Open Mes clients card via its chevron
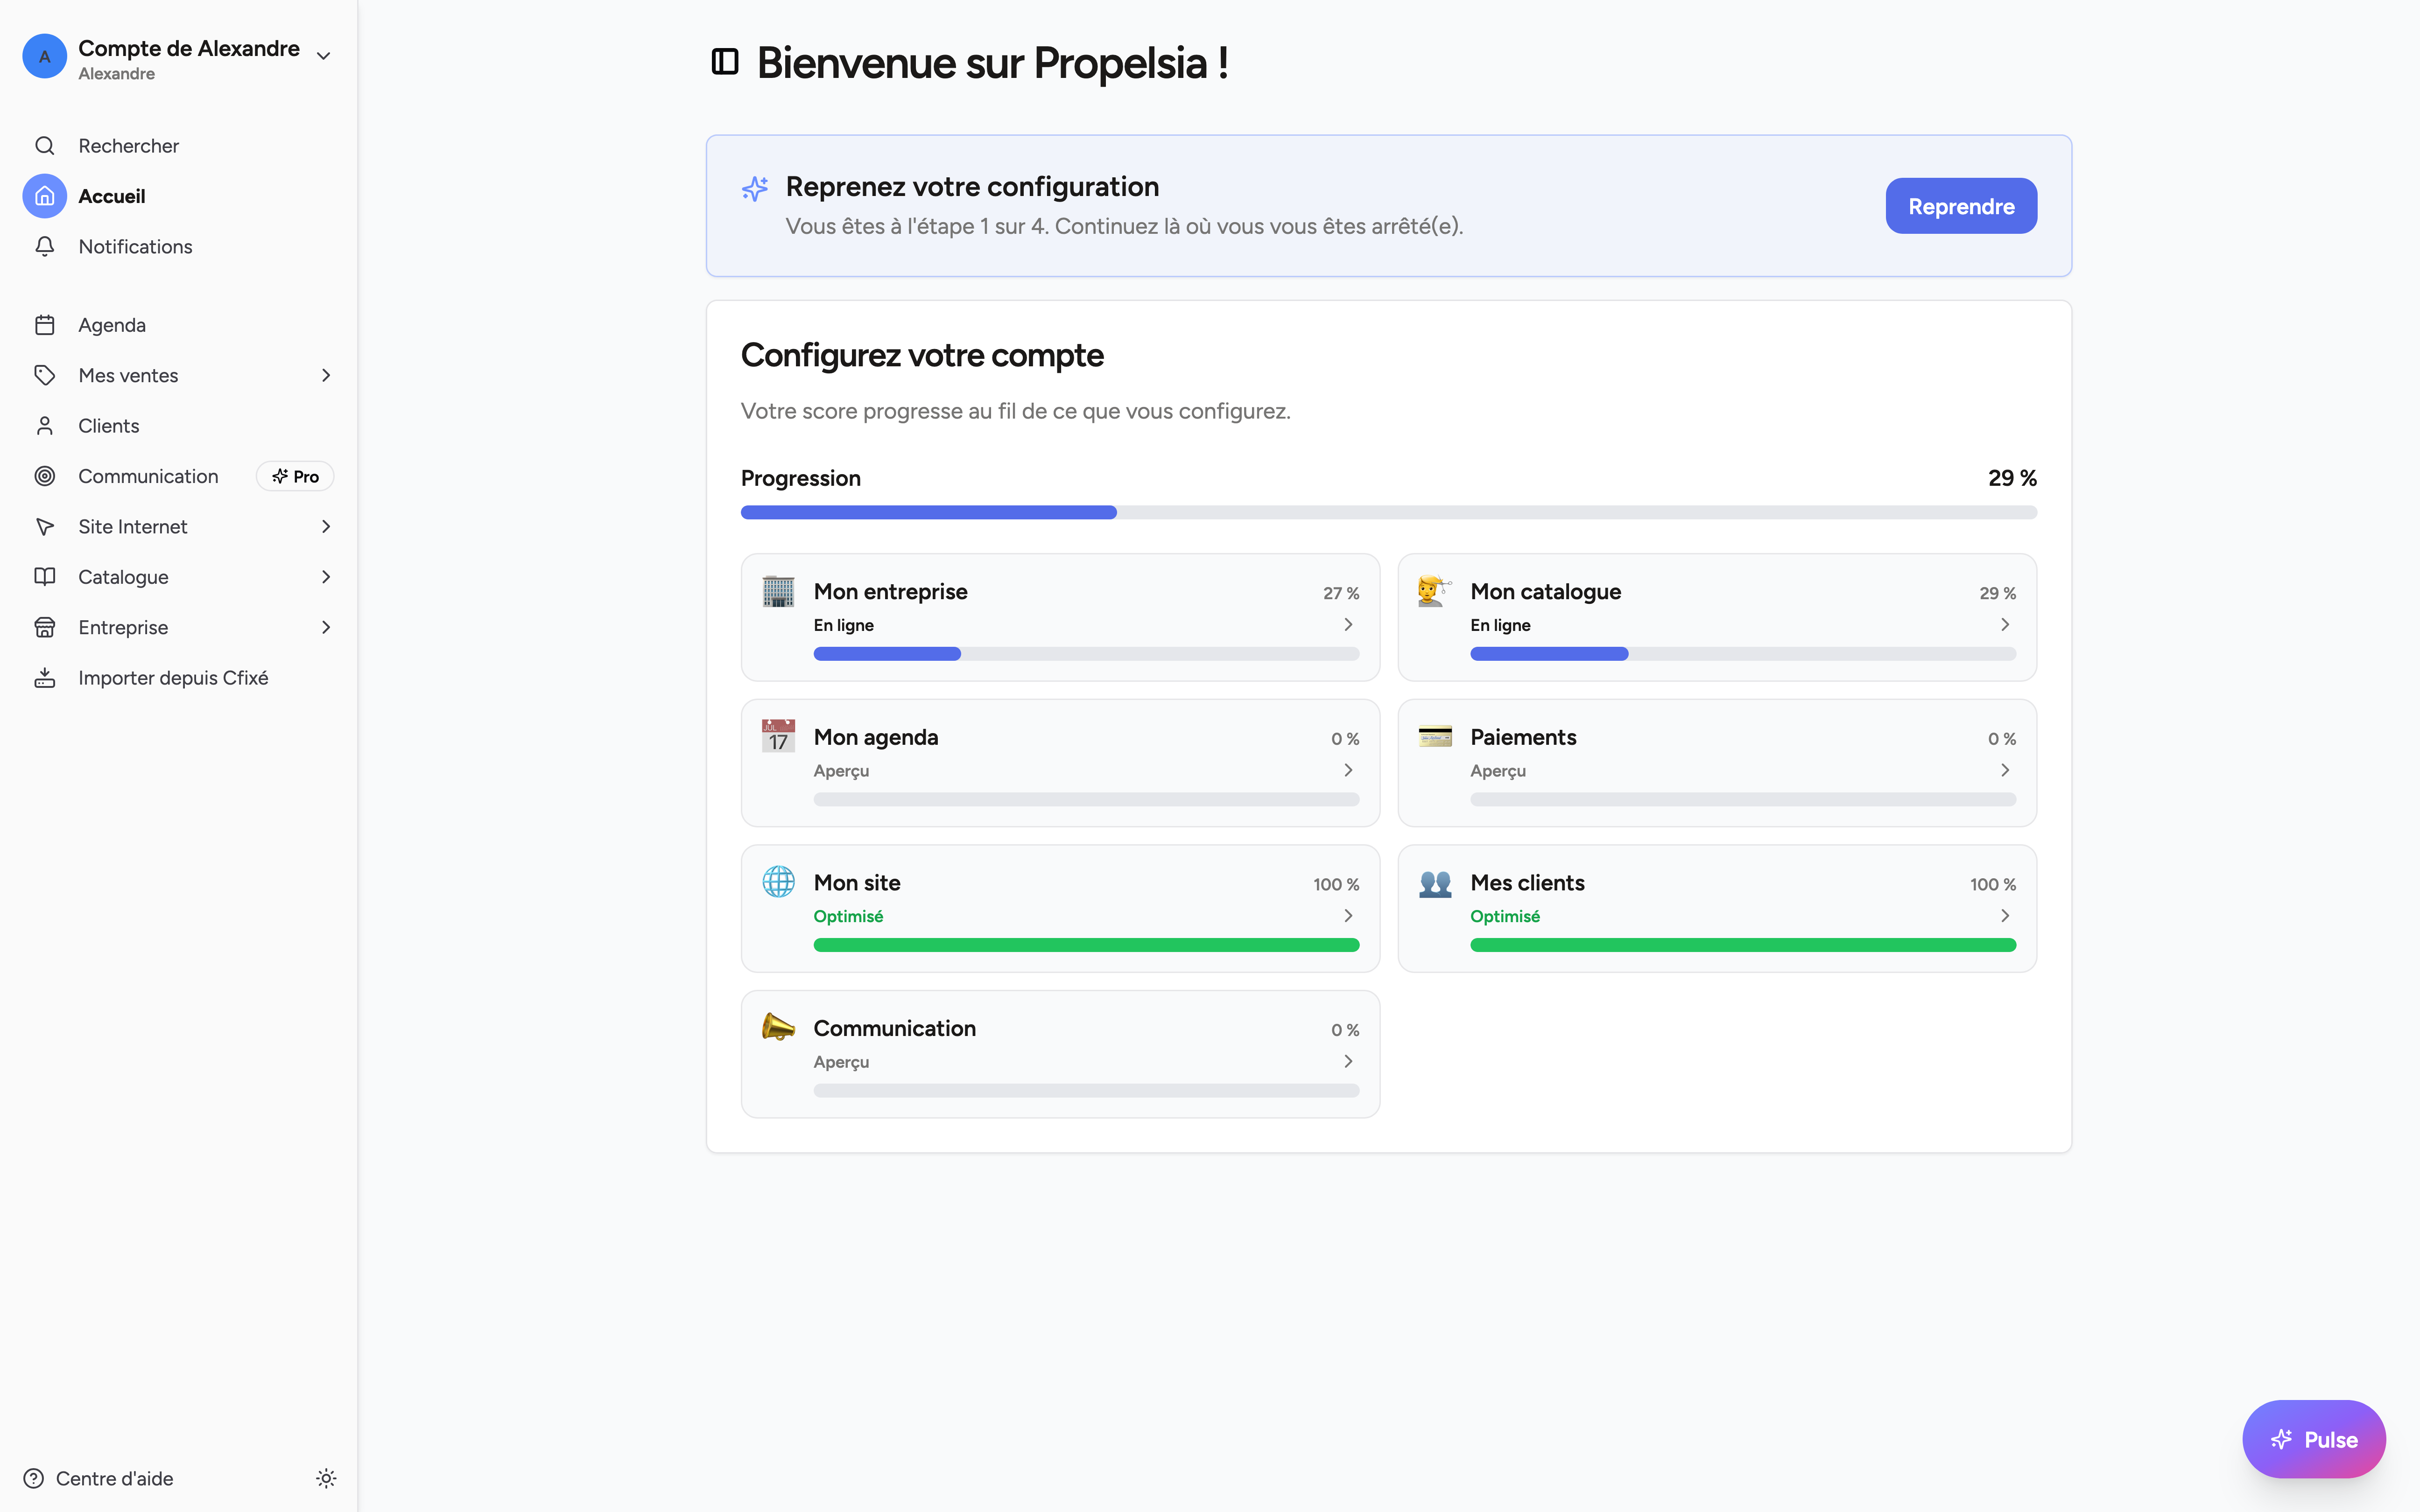 [x=2005, y=915]
